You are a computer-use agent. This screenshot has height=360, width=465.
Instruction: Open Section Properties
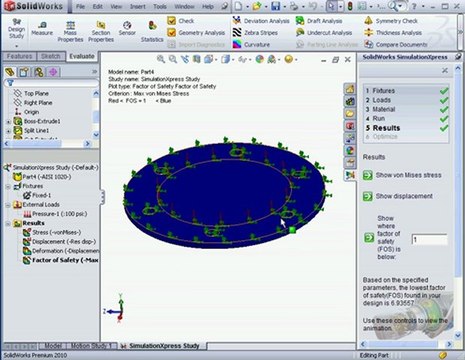[101, 32]
